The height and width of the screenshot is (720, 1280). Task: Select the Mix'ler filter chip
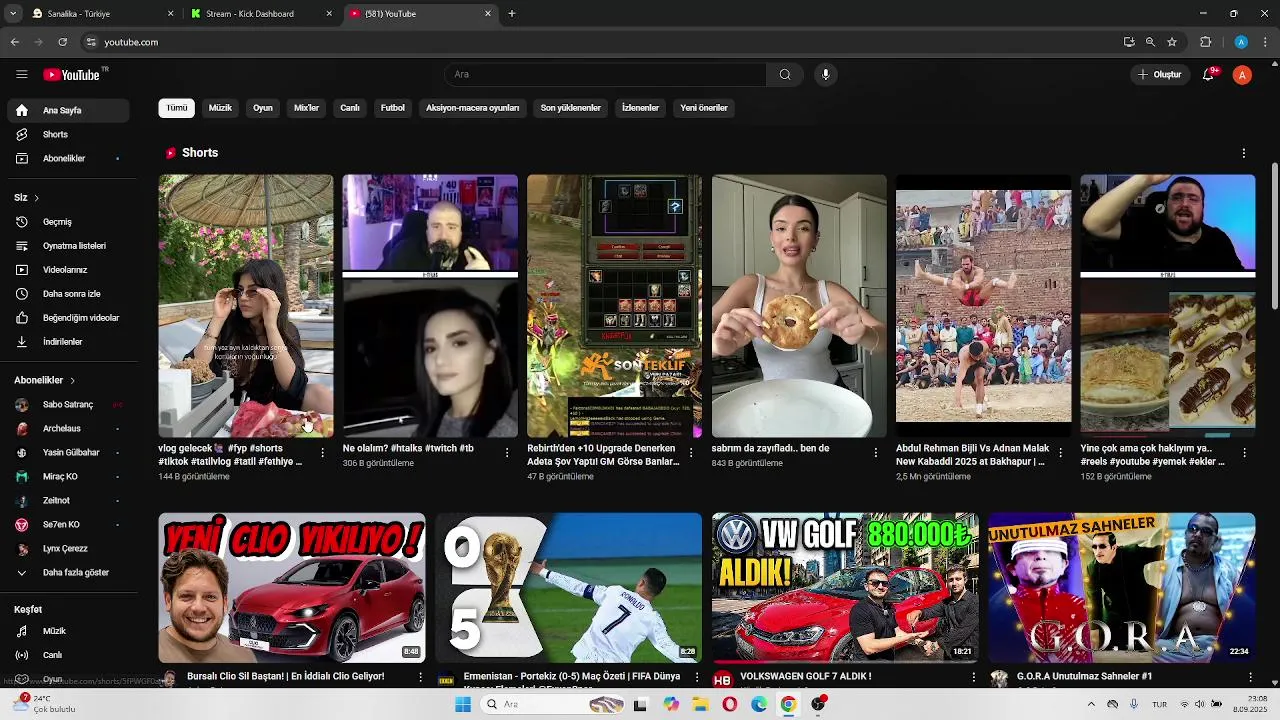coord(306,108)
